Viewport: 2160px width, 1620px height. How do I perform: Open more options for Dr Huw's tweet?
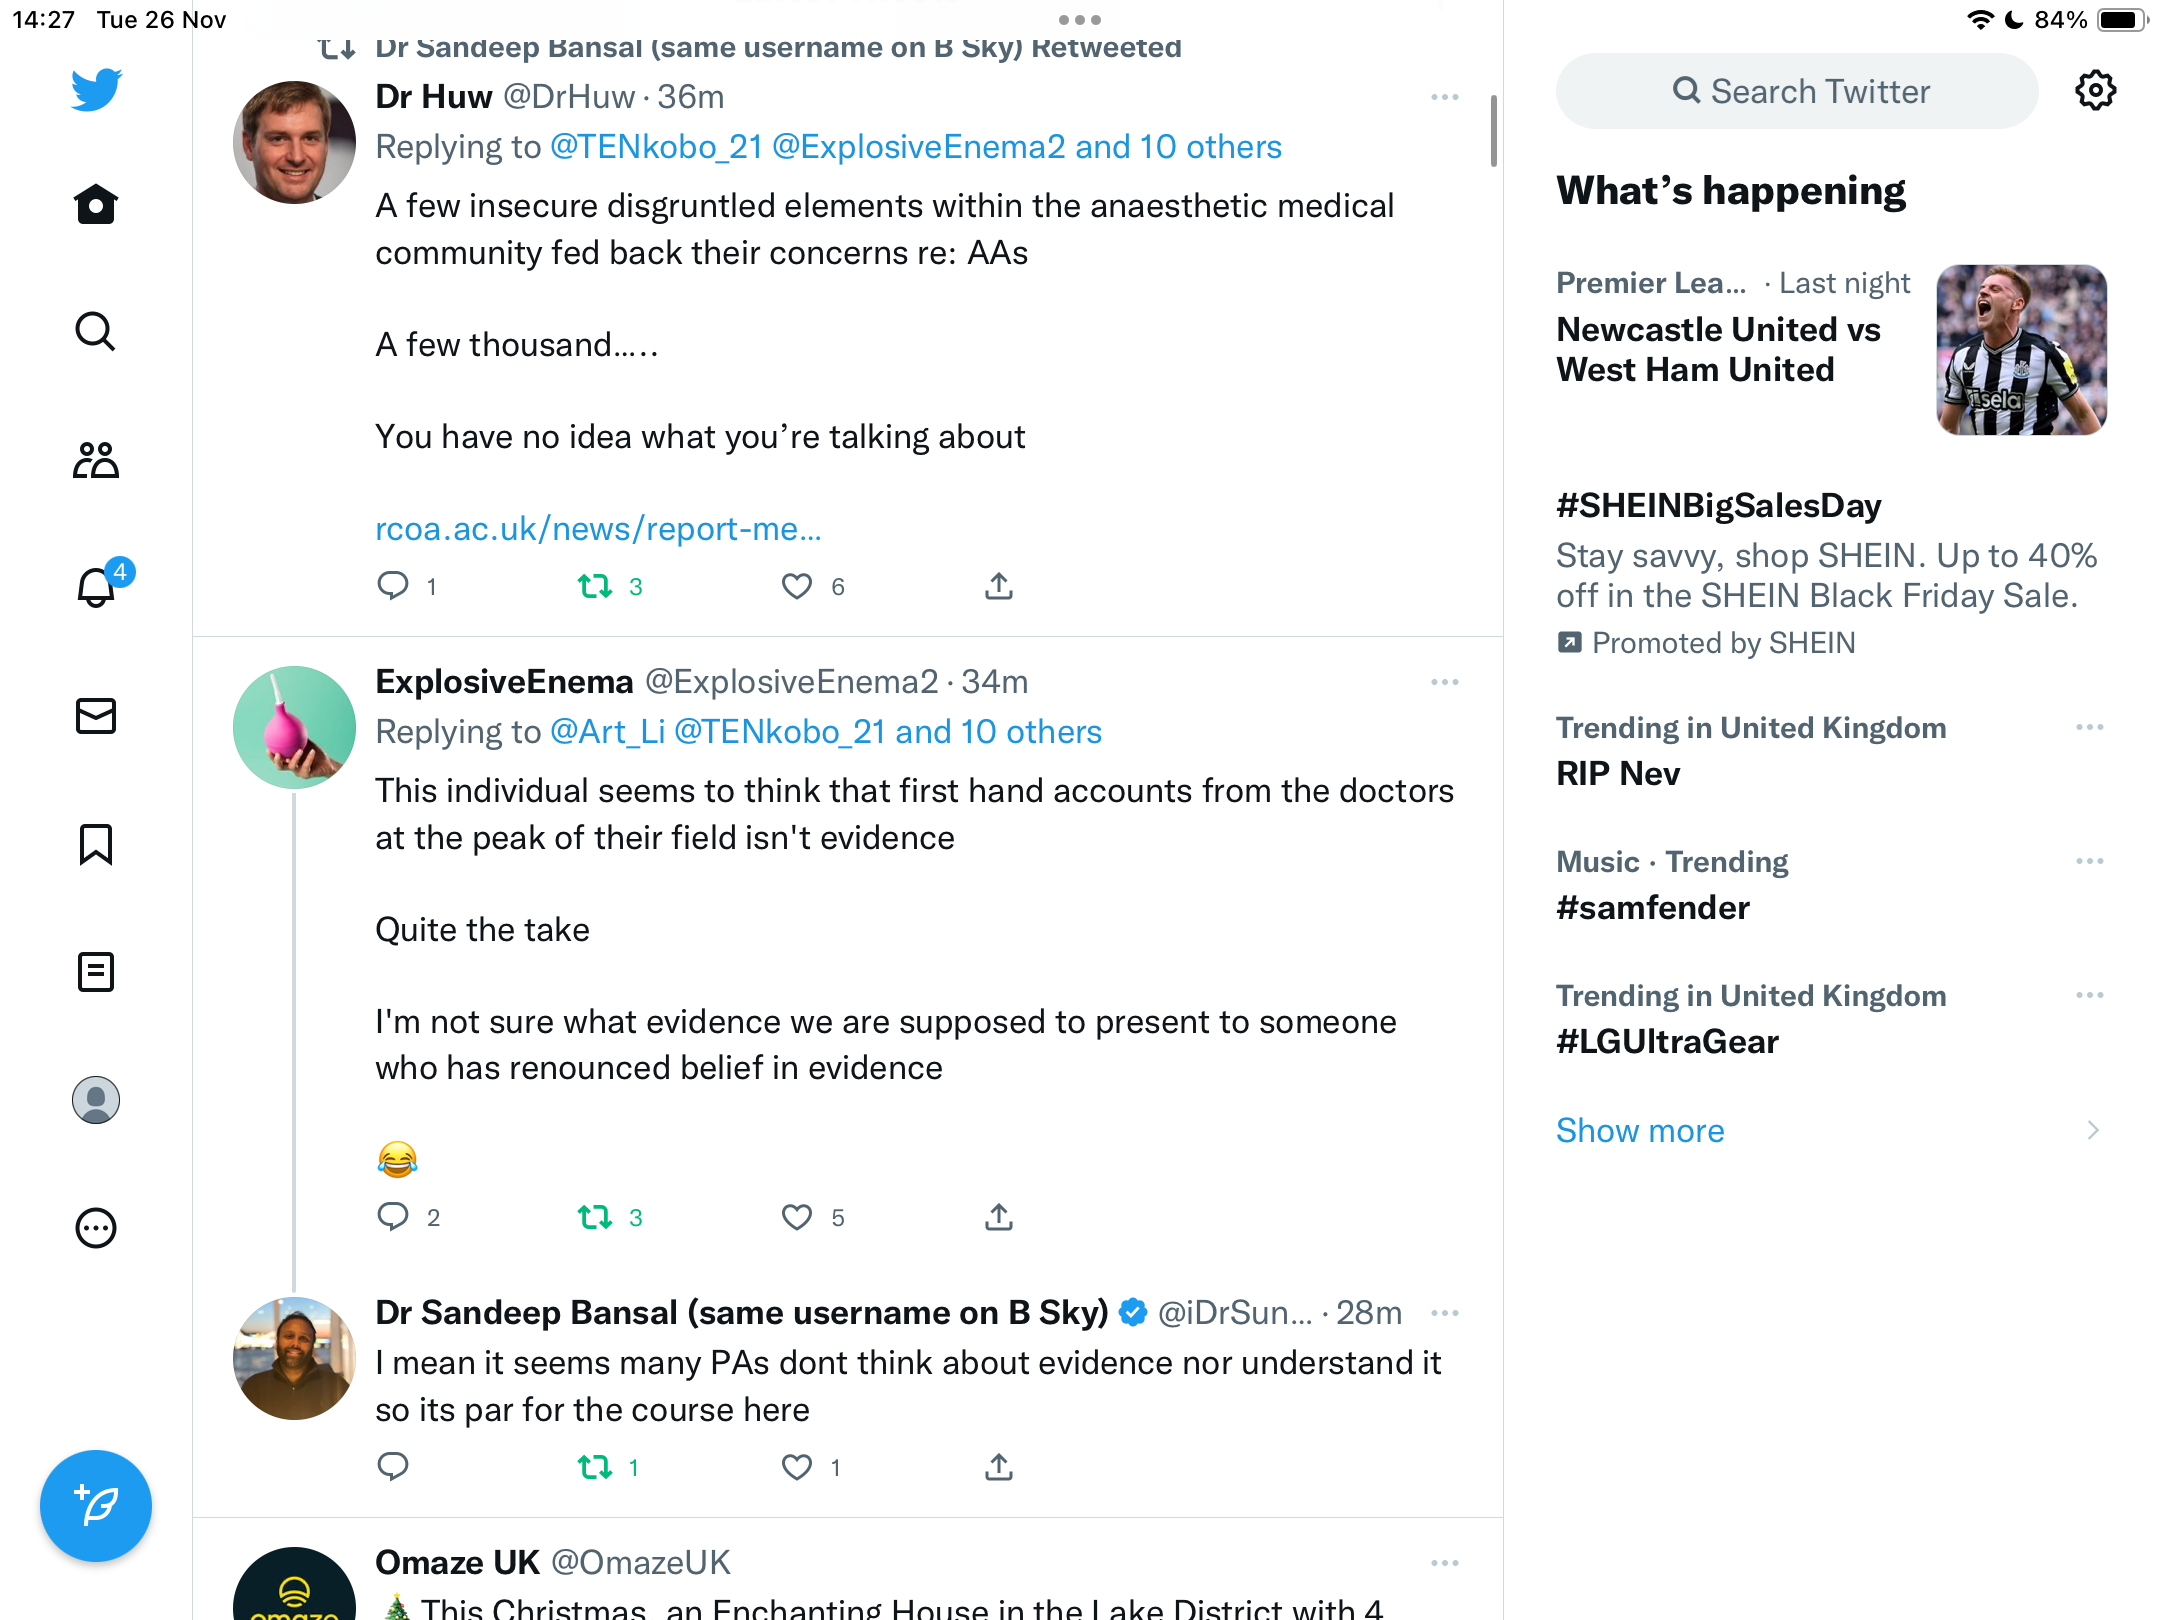point(1445,97)
